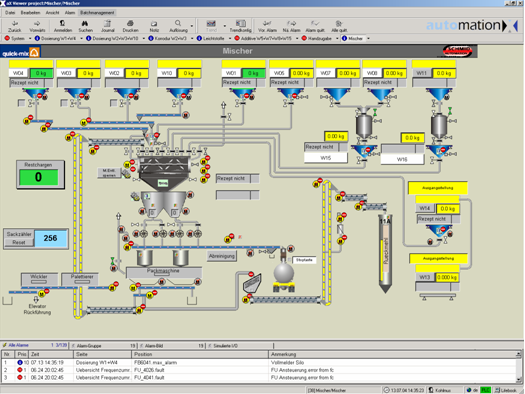525x394 pixels.
Task: Toggle small box beside W04 Rezept nicht
Action: point(49,83)
